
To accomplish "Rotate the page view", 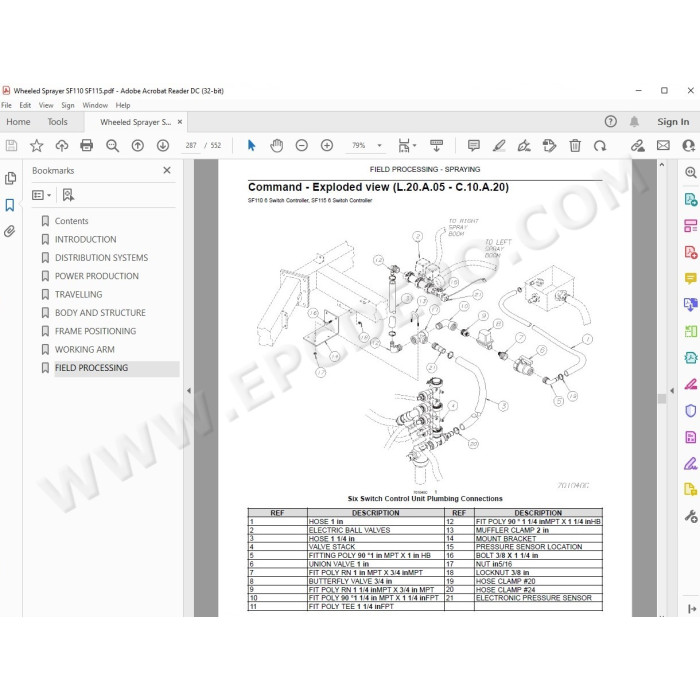I will click(x=600, y=146).
